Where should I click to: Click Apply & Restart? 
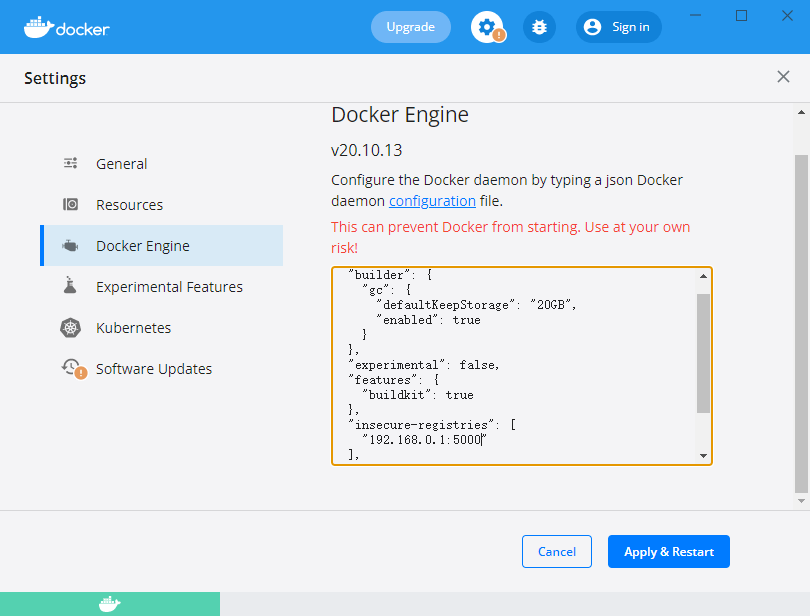(668, 551)
